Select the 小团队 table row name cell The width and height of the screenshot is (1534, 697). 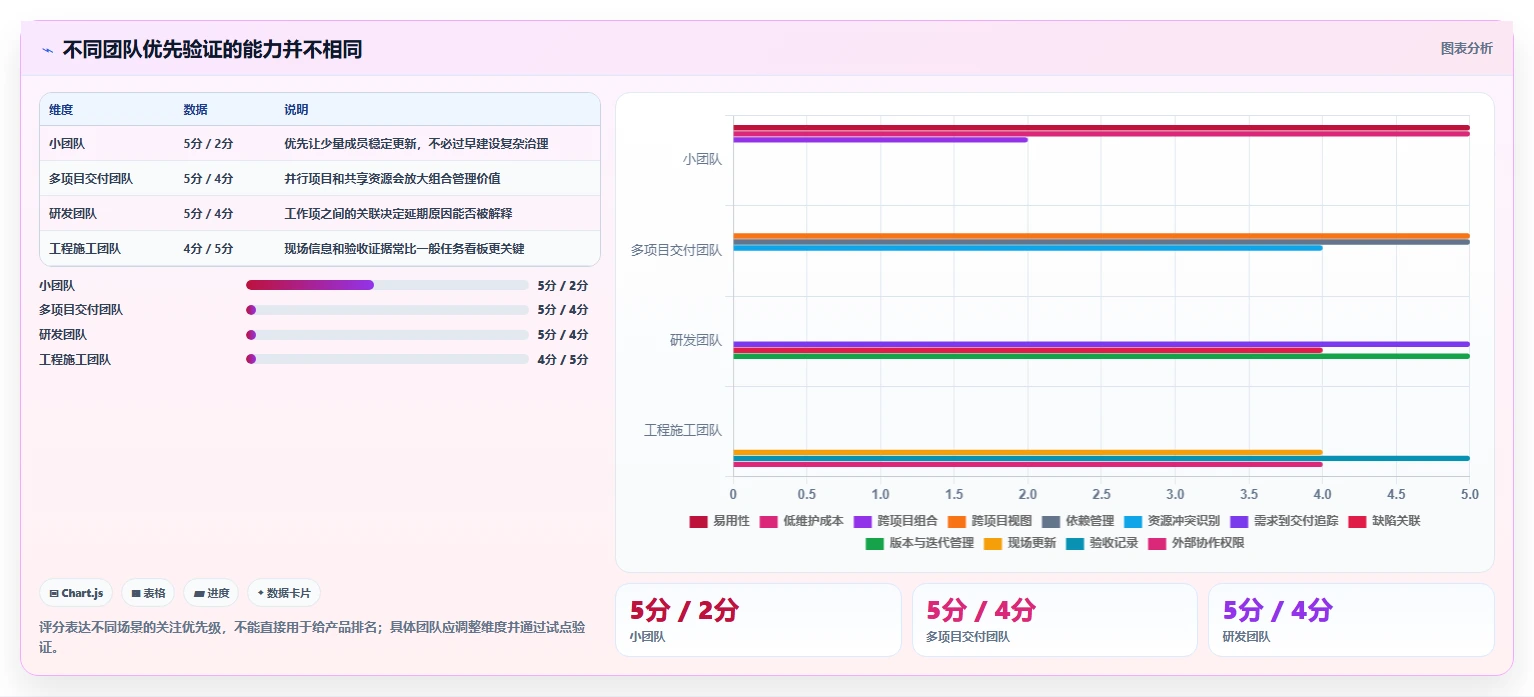[67, 143]
